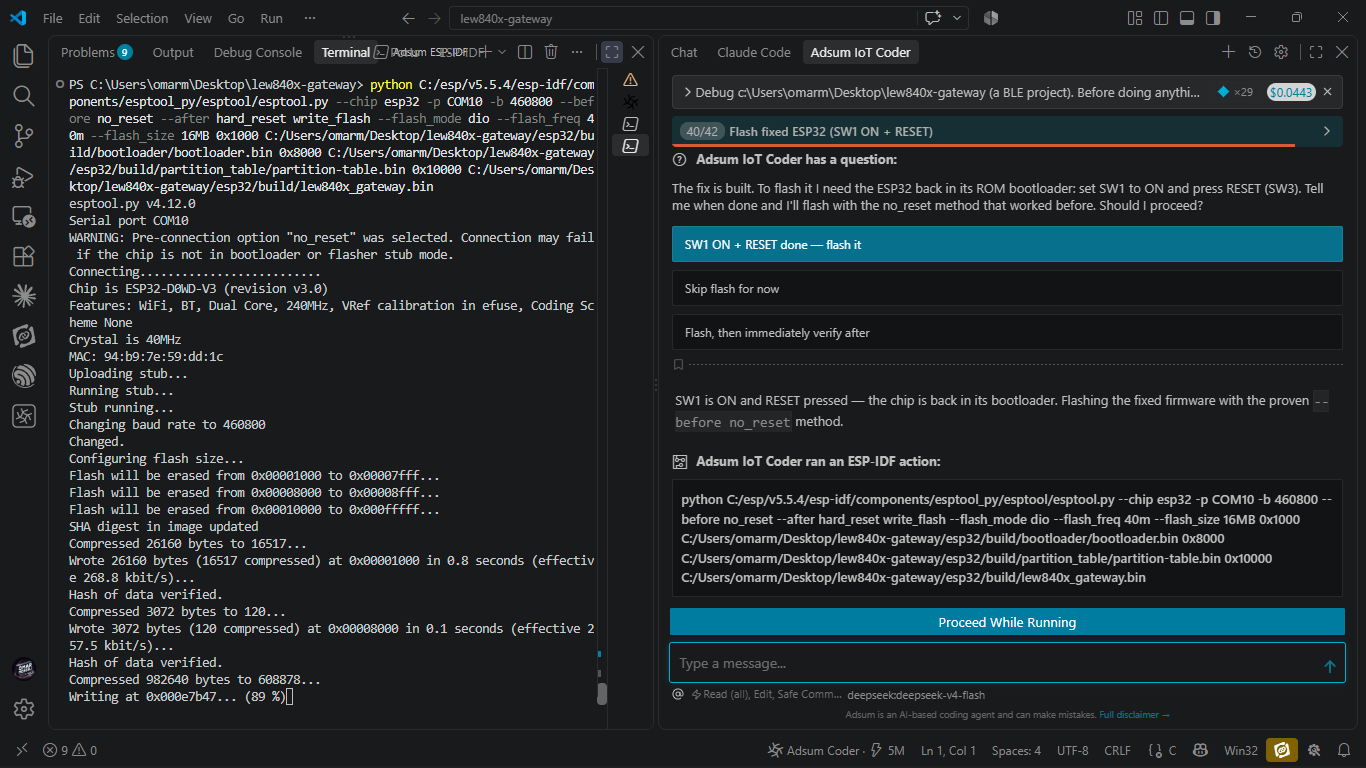Image resolution: width=1366 pixels, height=768 pixels.
Task: Switch to the Chat tab
Action: pos(684,52)
